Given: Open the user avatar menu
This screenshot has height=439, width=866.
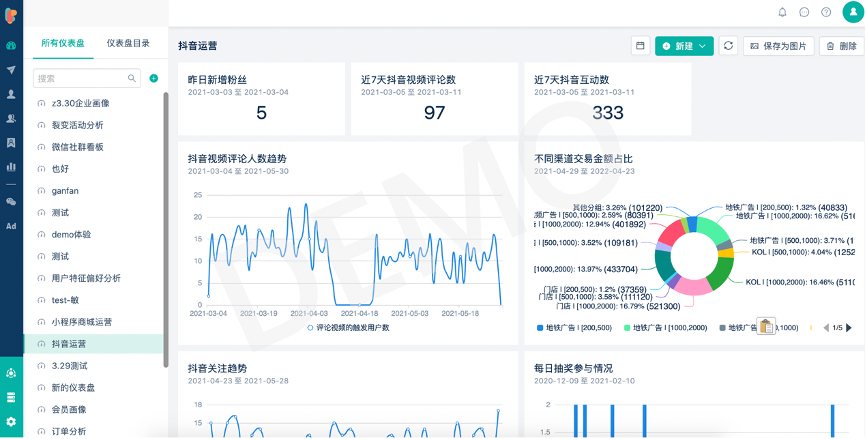Looking at the screenshot, I should [853, 12].
